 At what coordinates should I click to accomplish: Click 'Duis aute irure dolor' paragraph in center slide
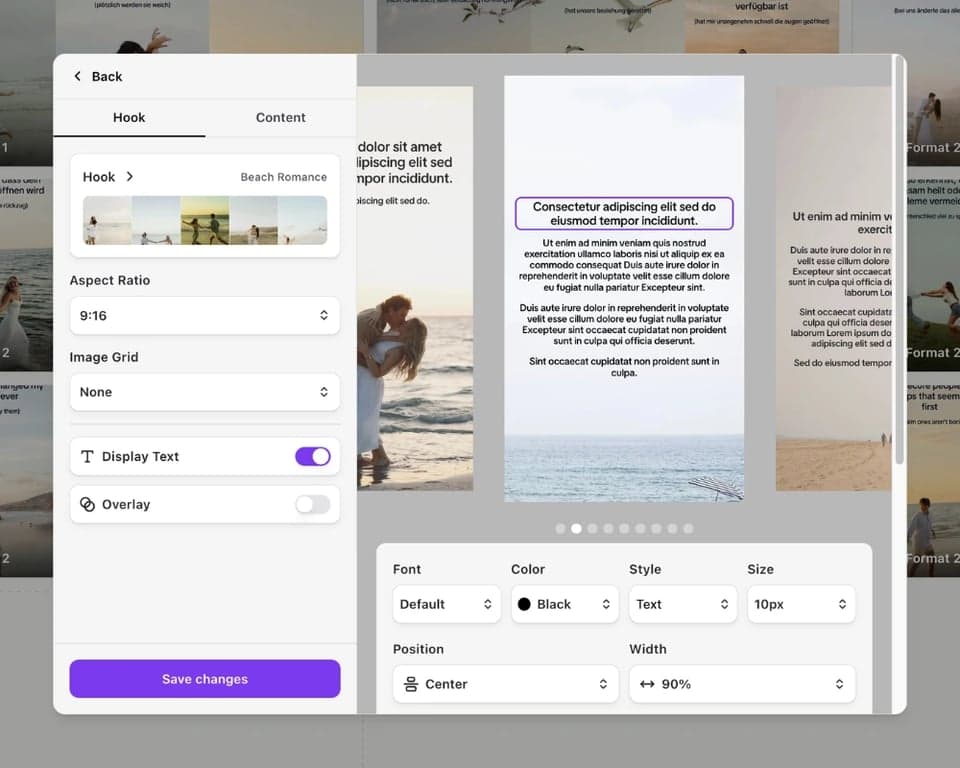pyautogui.click(x=624, y=324)
